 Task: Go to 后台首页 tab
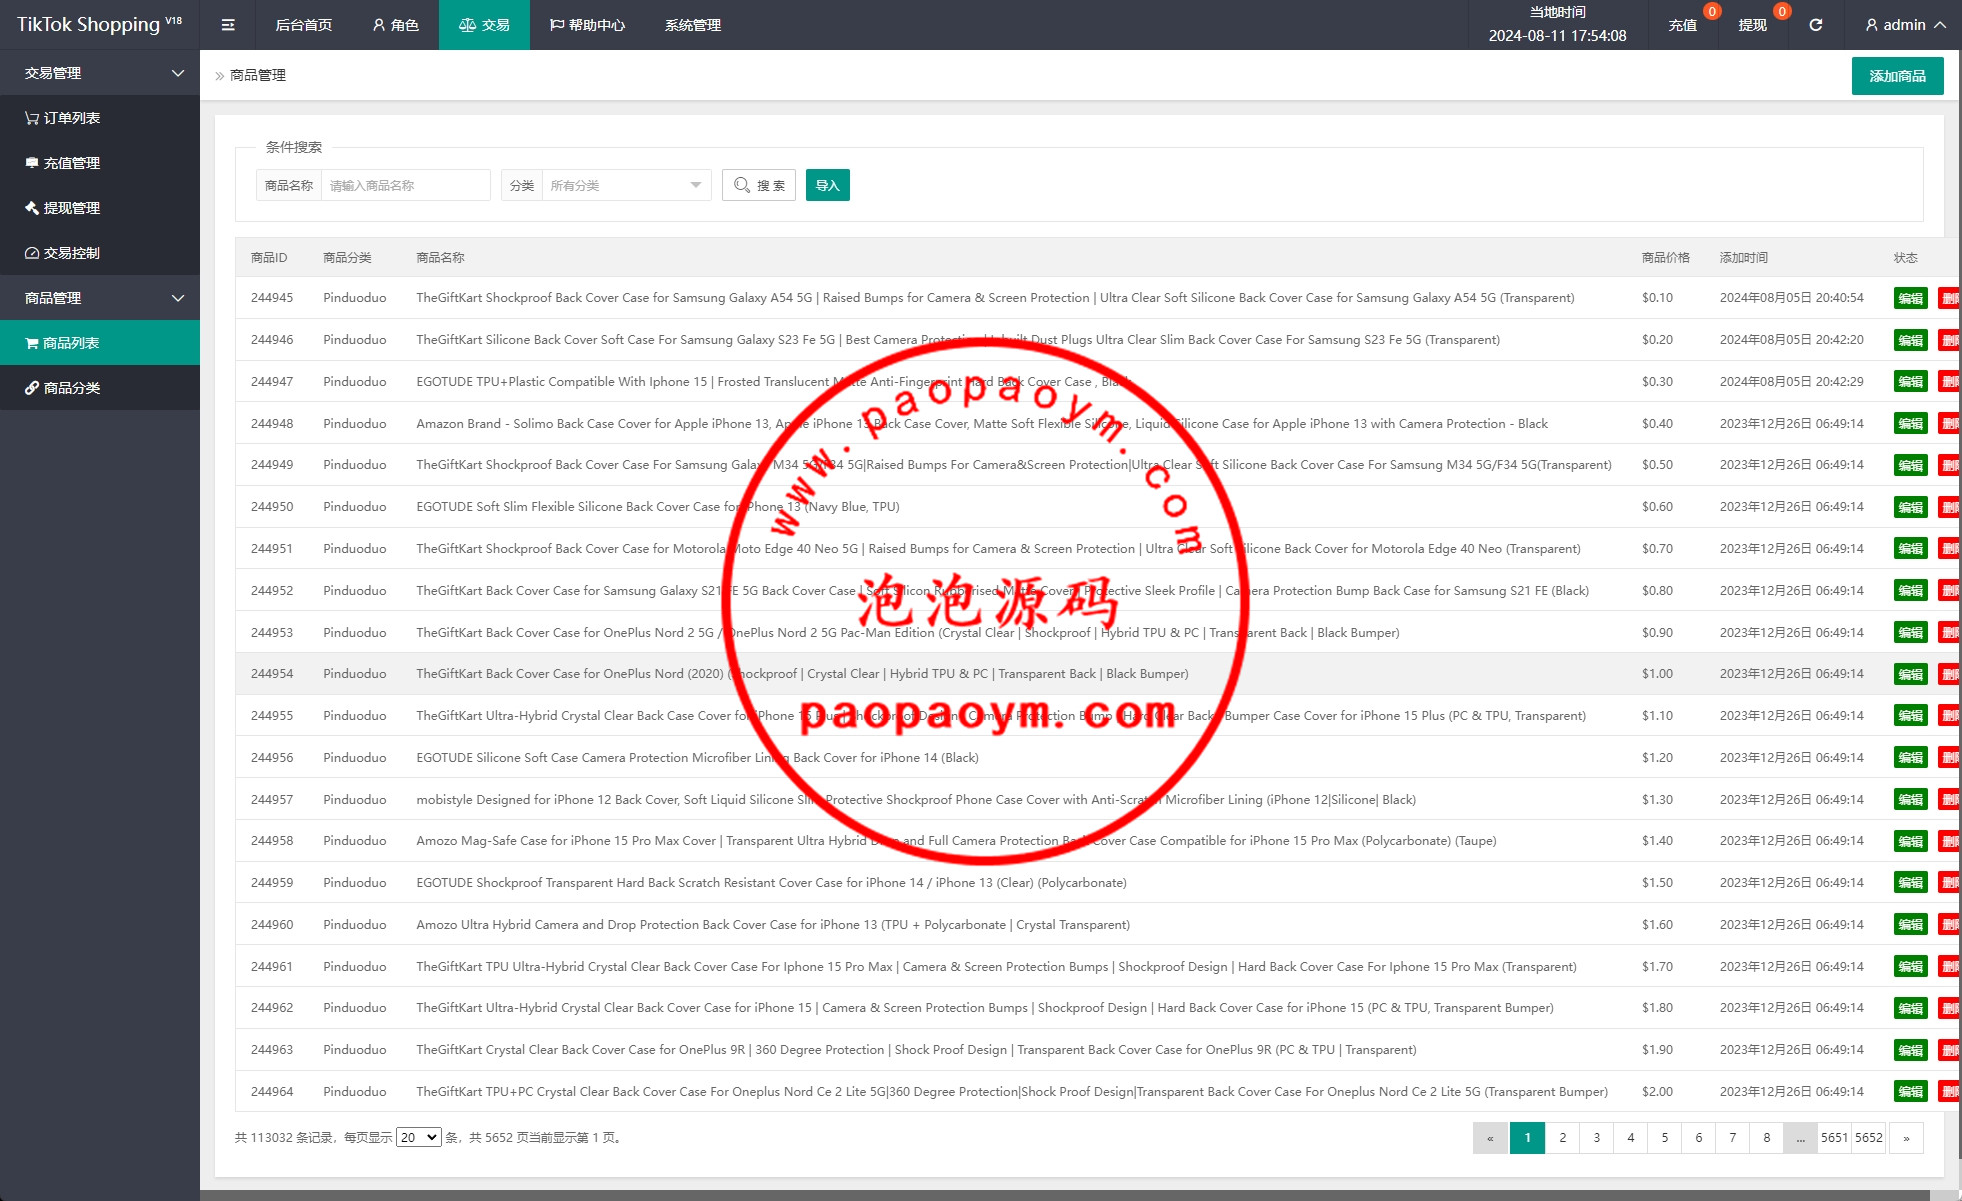304,25
